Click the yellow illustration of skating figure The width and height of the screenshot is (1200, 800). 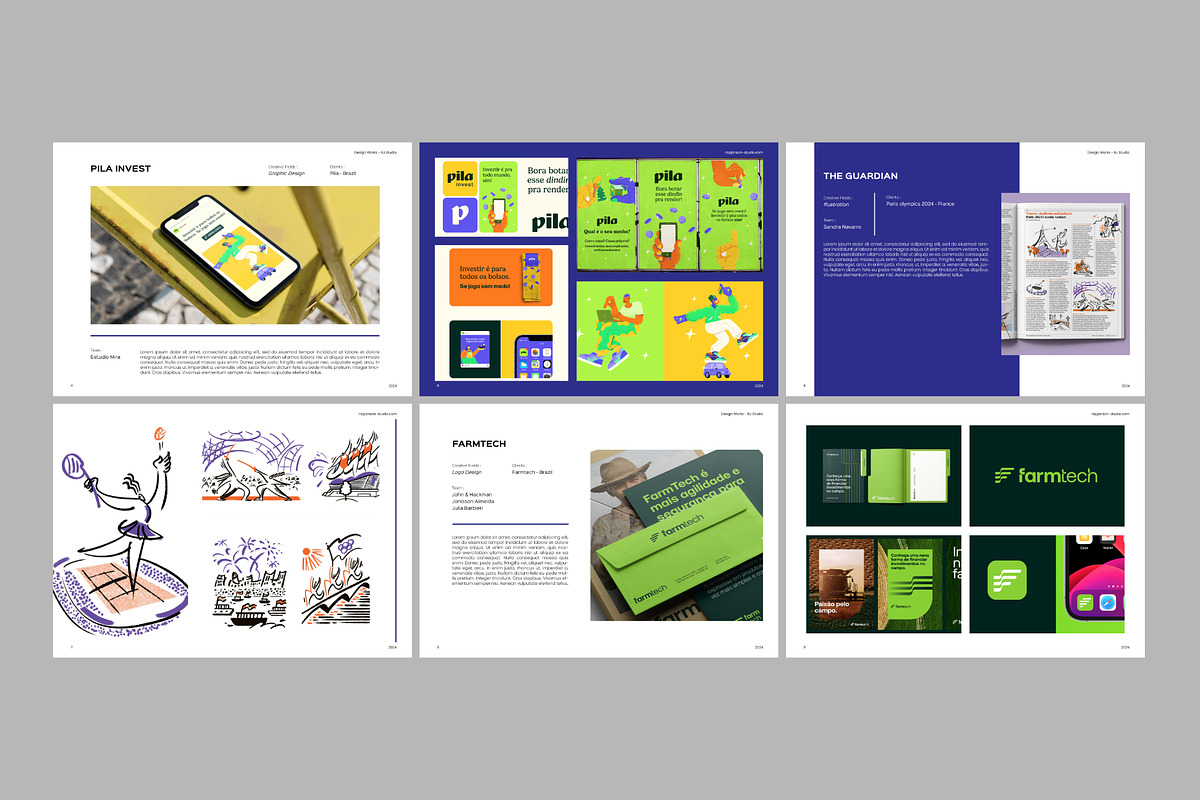pos(714,331)
